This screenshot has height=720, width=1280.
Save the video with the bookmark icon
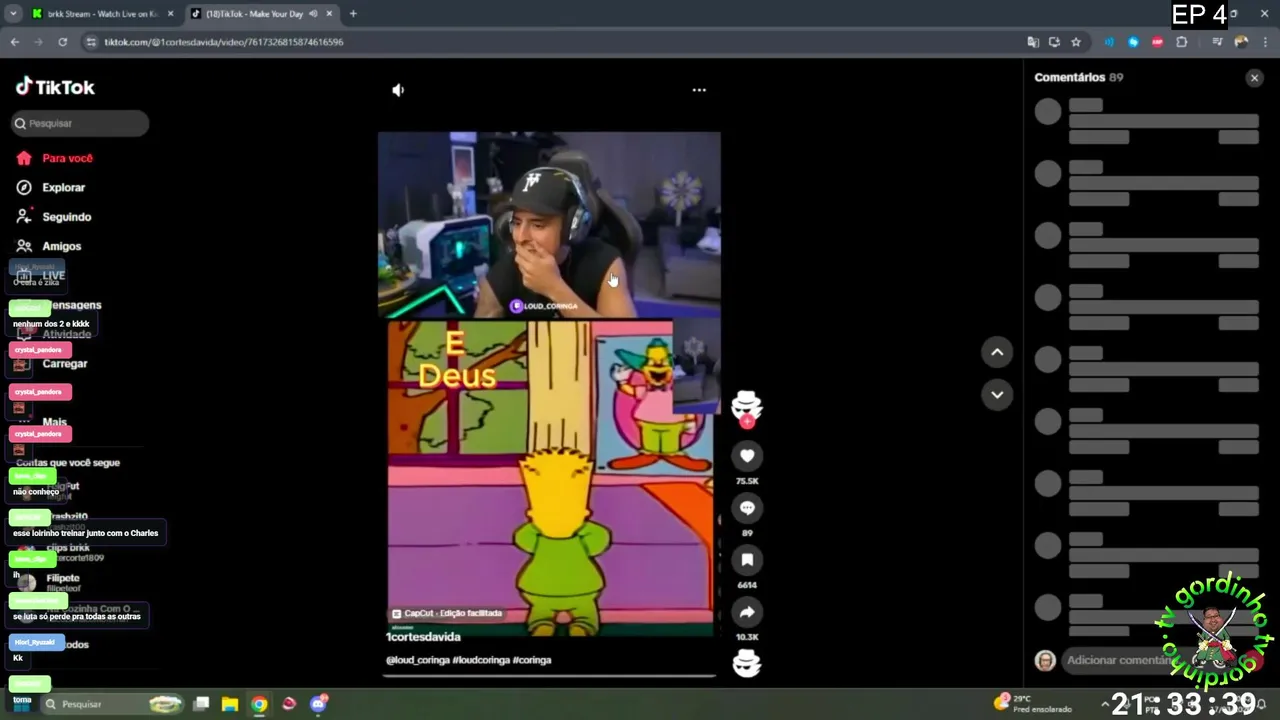click(747, 560)
